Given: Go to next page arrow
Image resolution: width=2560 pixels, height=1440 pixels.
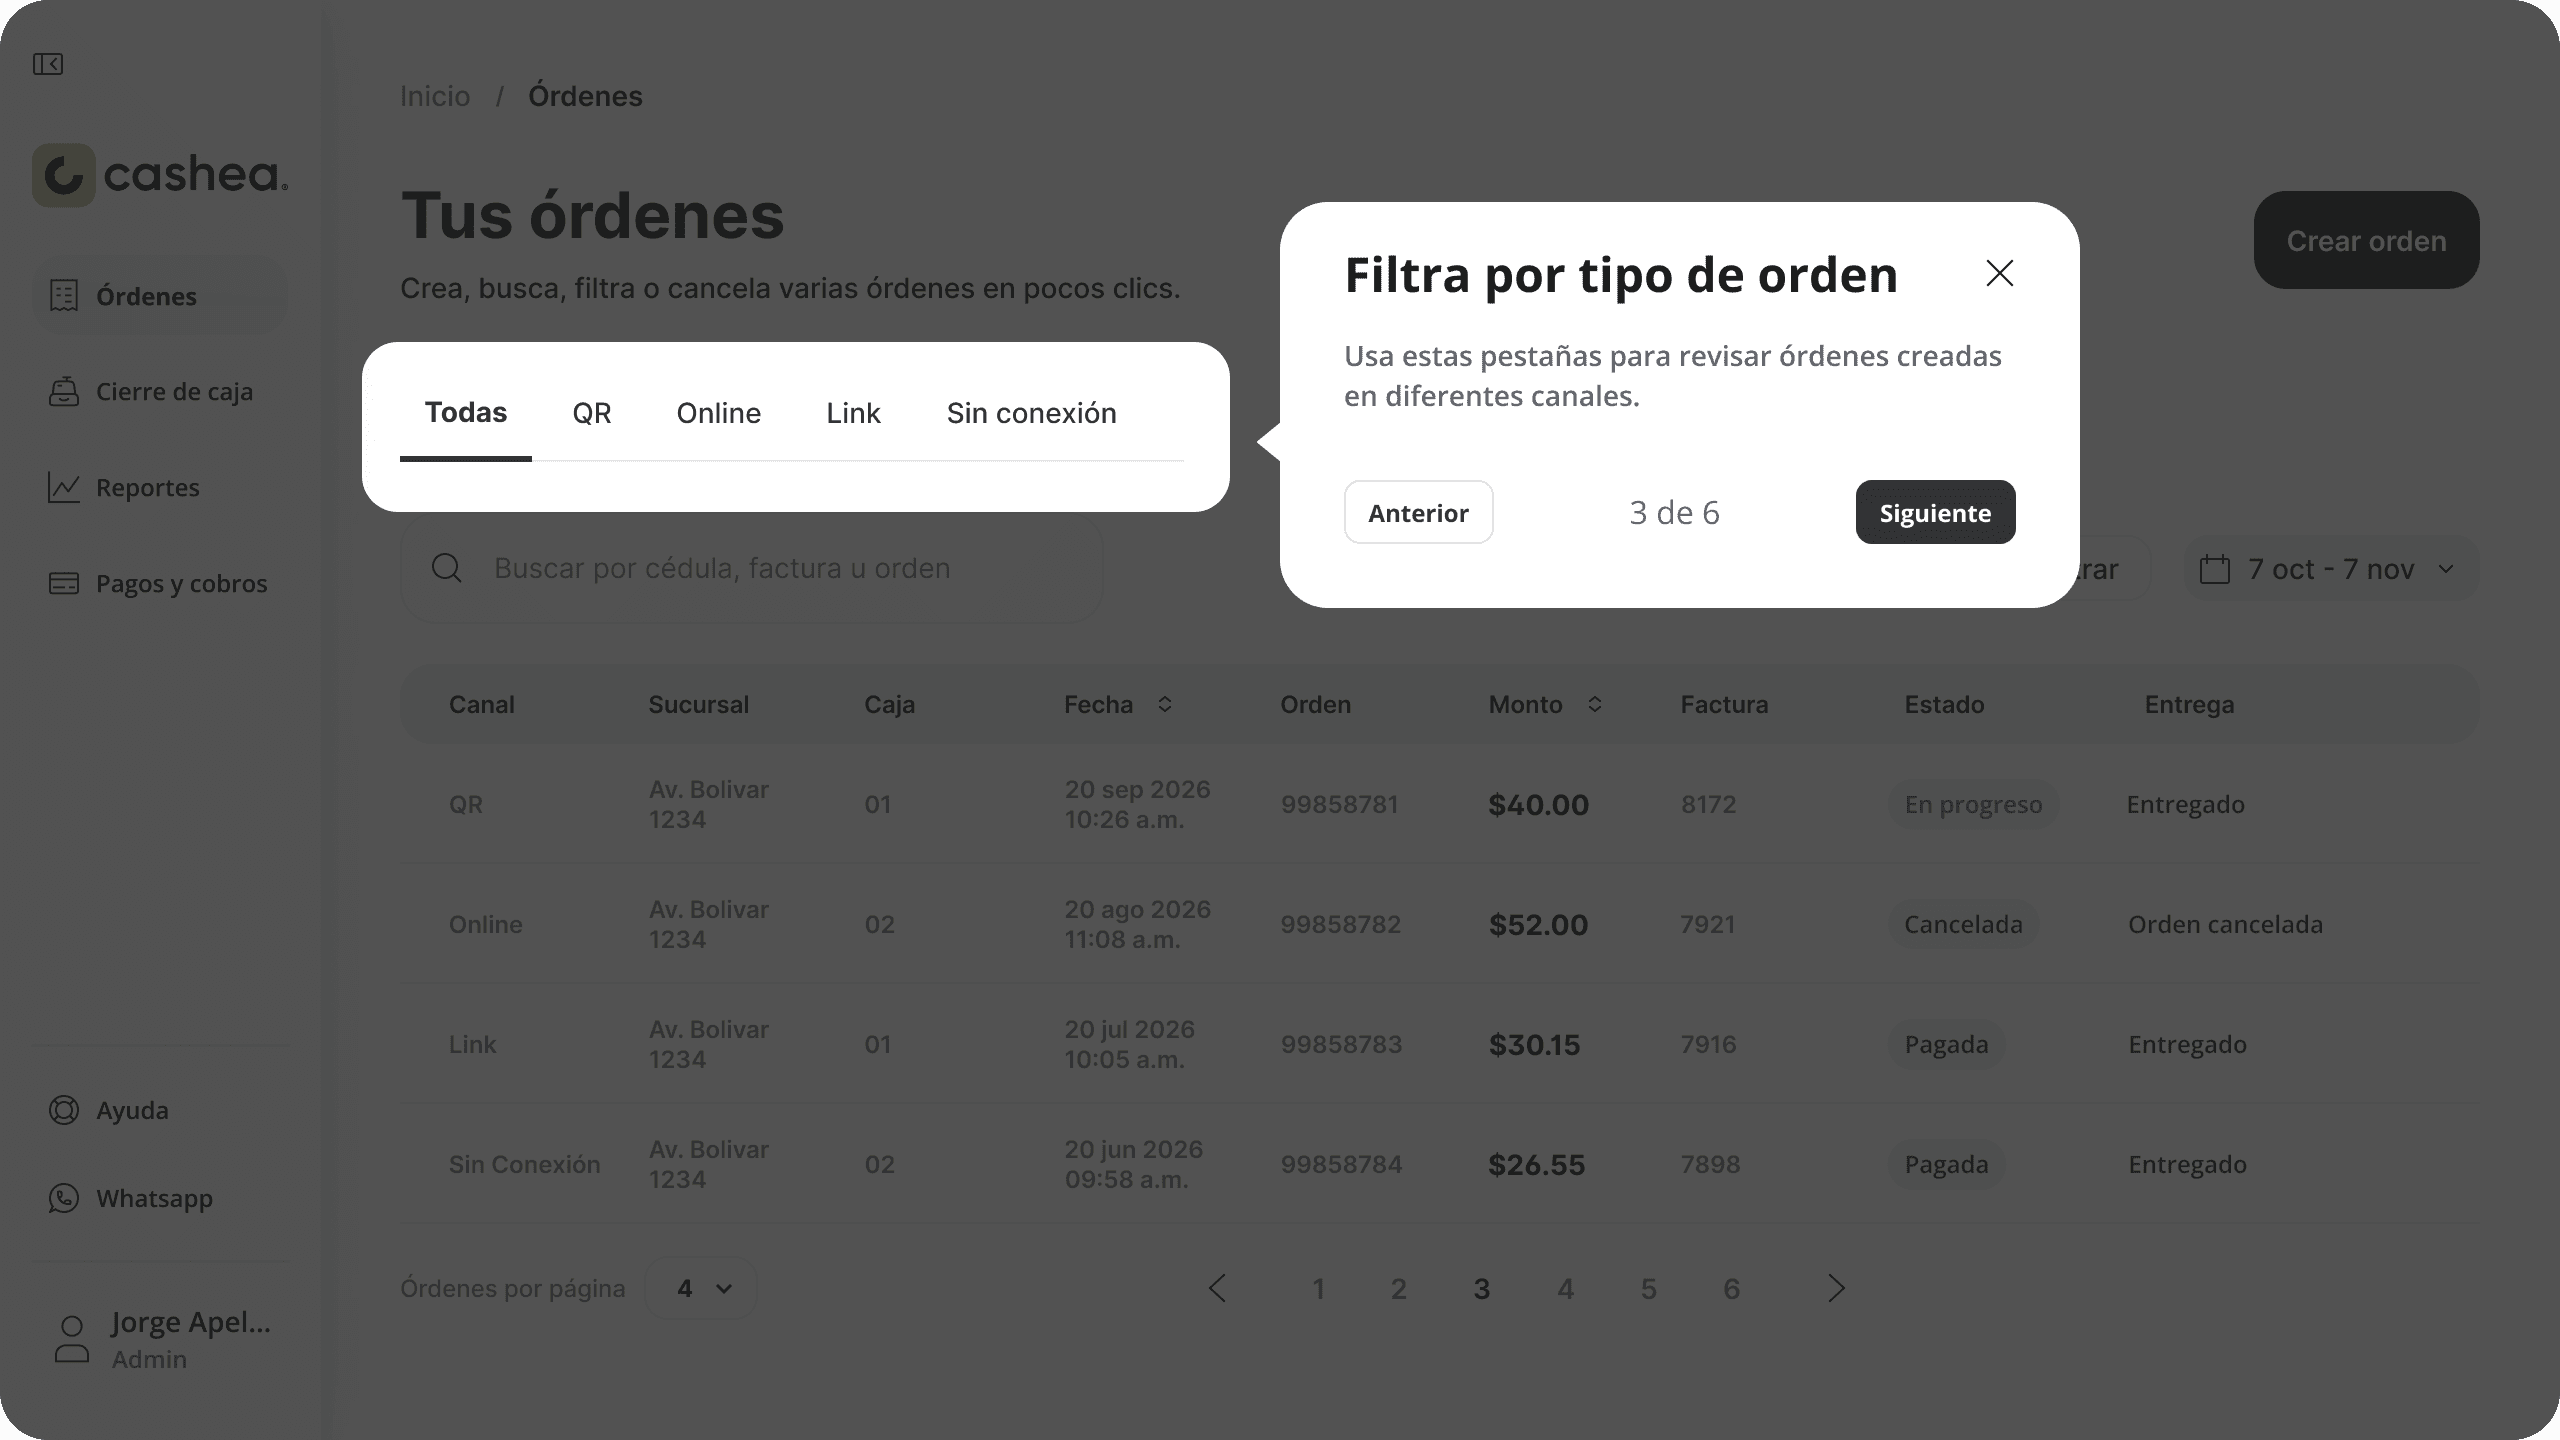Looking at the screenshot, I should [x=1836, y=1288].
